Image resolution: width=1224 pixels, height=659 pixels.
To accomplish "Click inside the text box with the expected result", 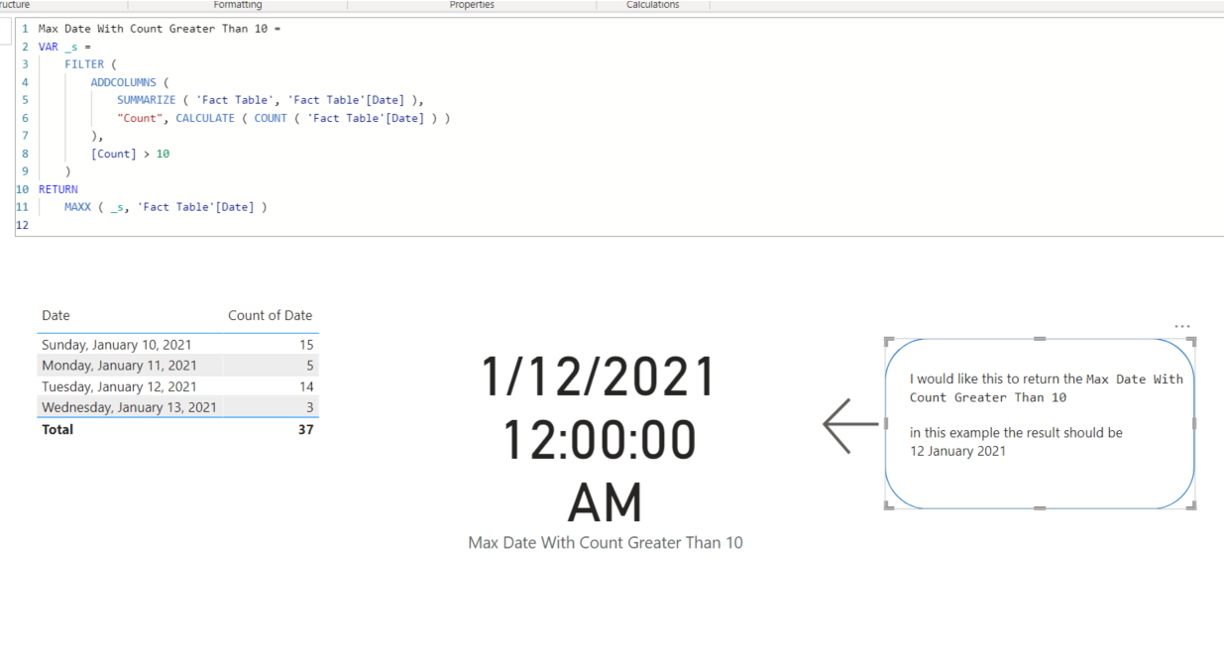I will [1040, 423].
